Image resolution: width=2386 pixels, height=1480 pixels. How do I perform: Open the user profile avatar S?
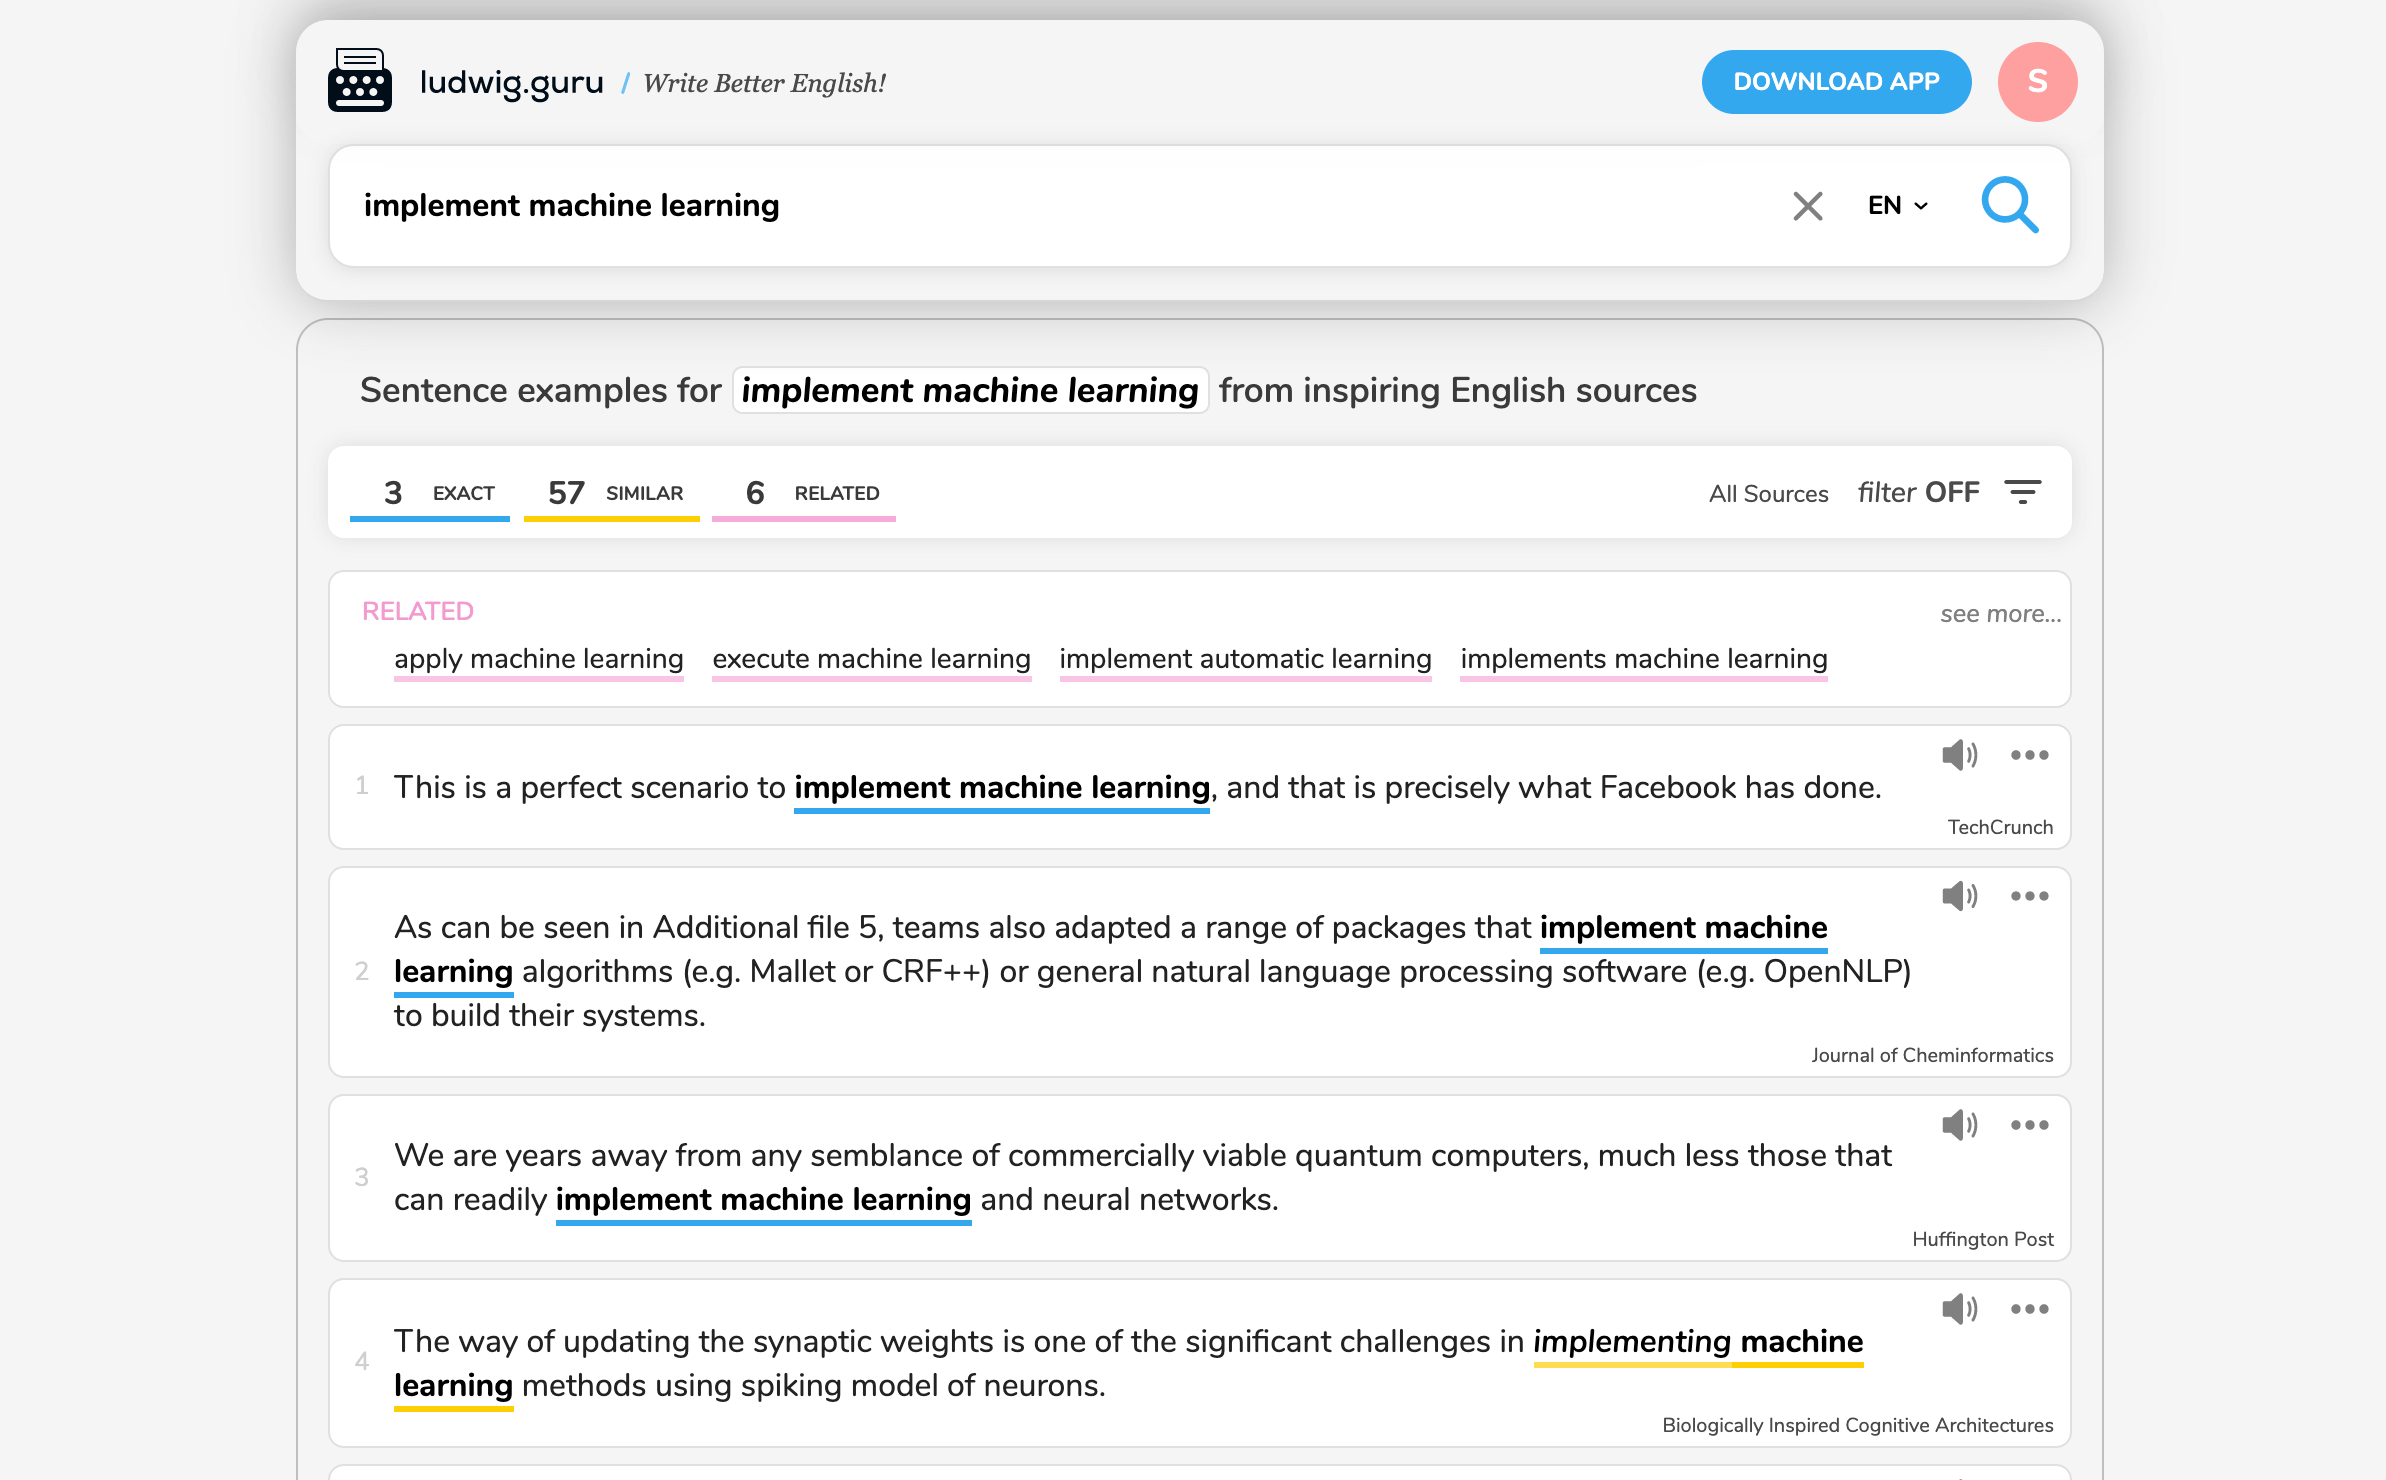[x=2037, y=82]
